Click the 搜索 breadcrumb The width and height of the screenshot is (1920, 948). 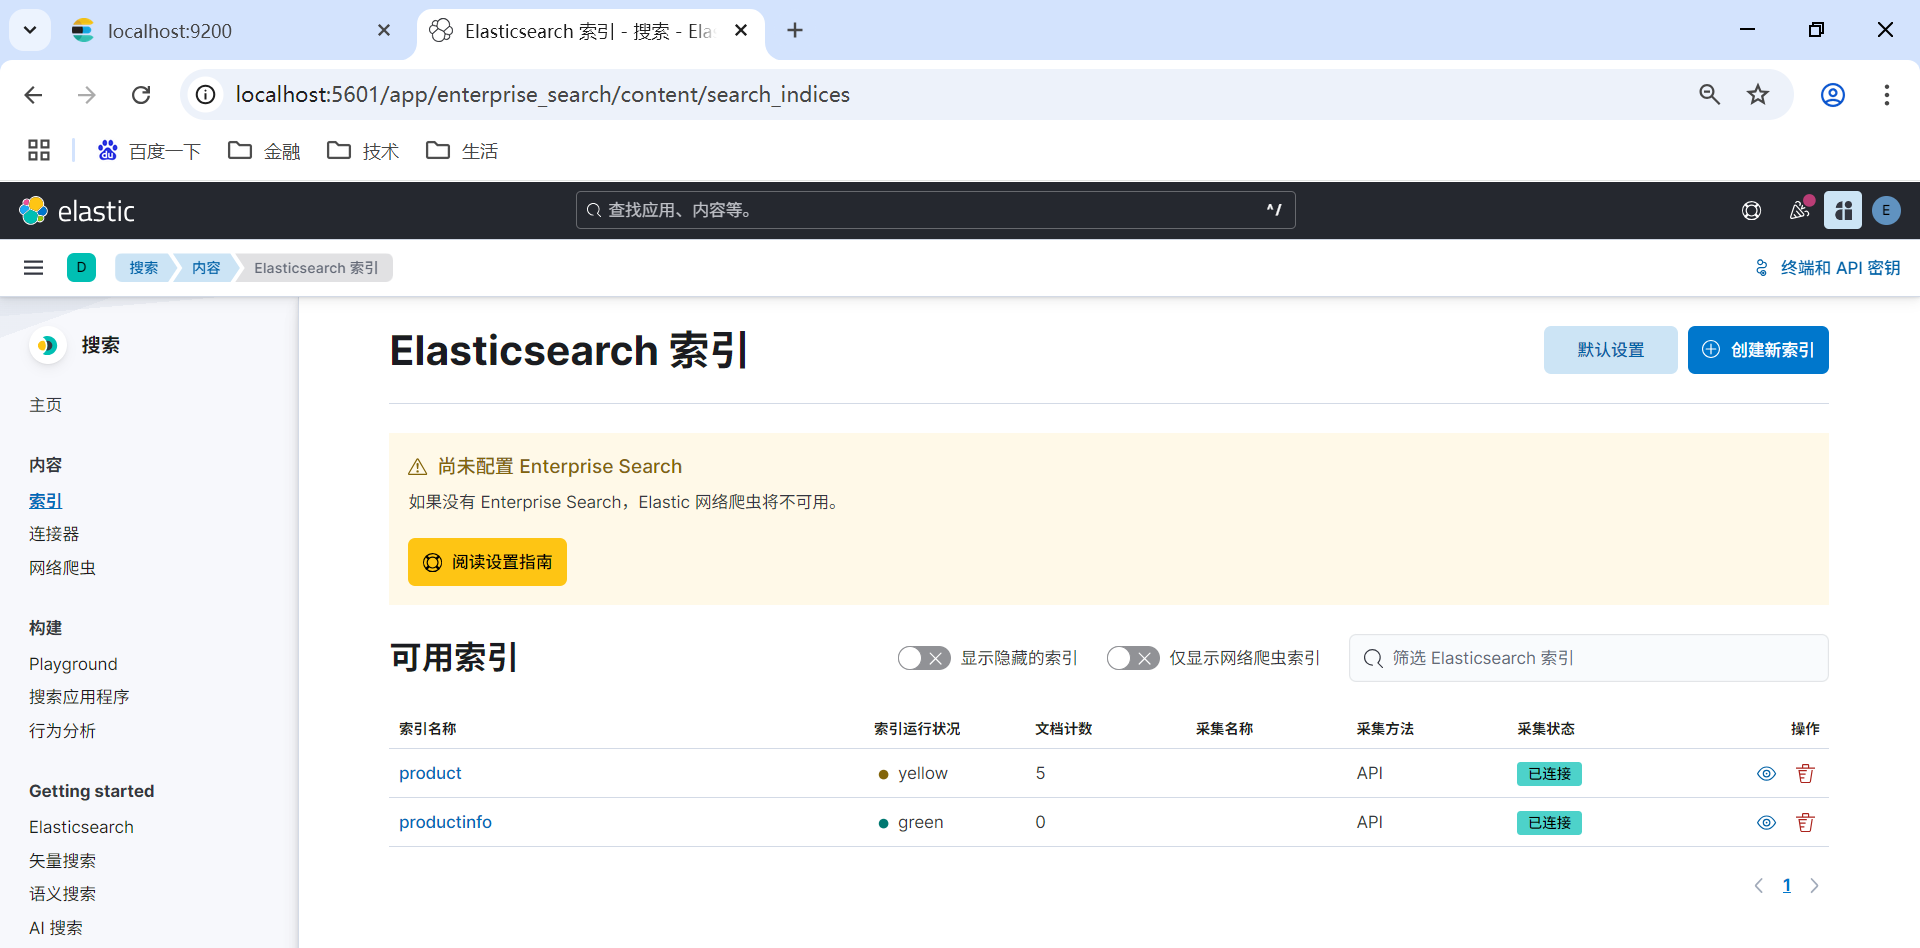pos(144,268)
